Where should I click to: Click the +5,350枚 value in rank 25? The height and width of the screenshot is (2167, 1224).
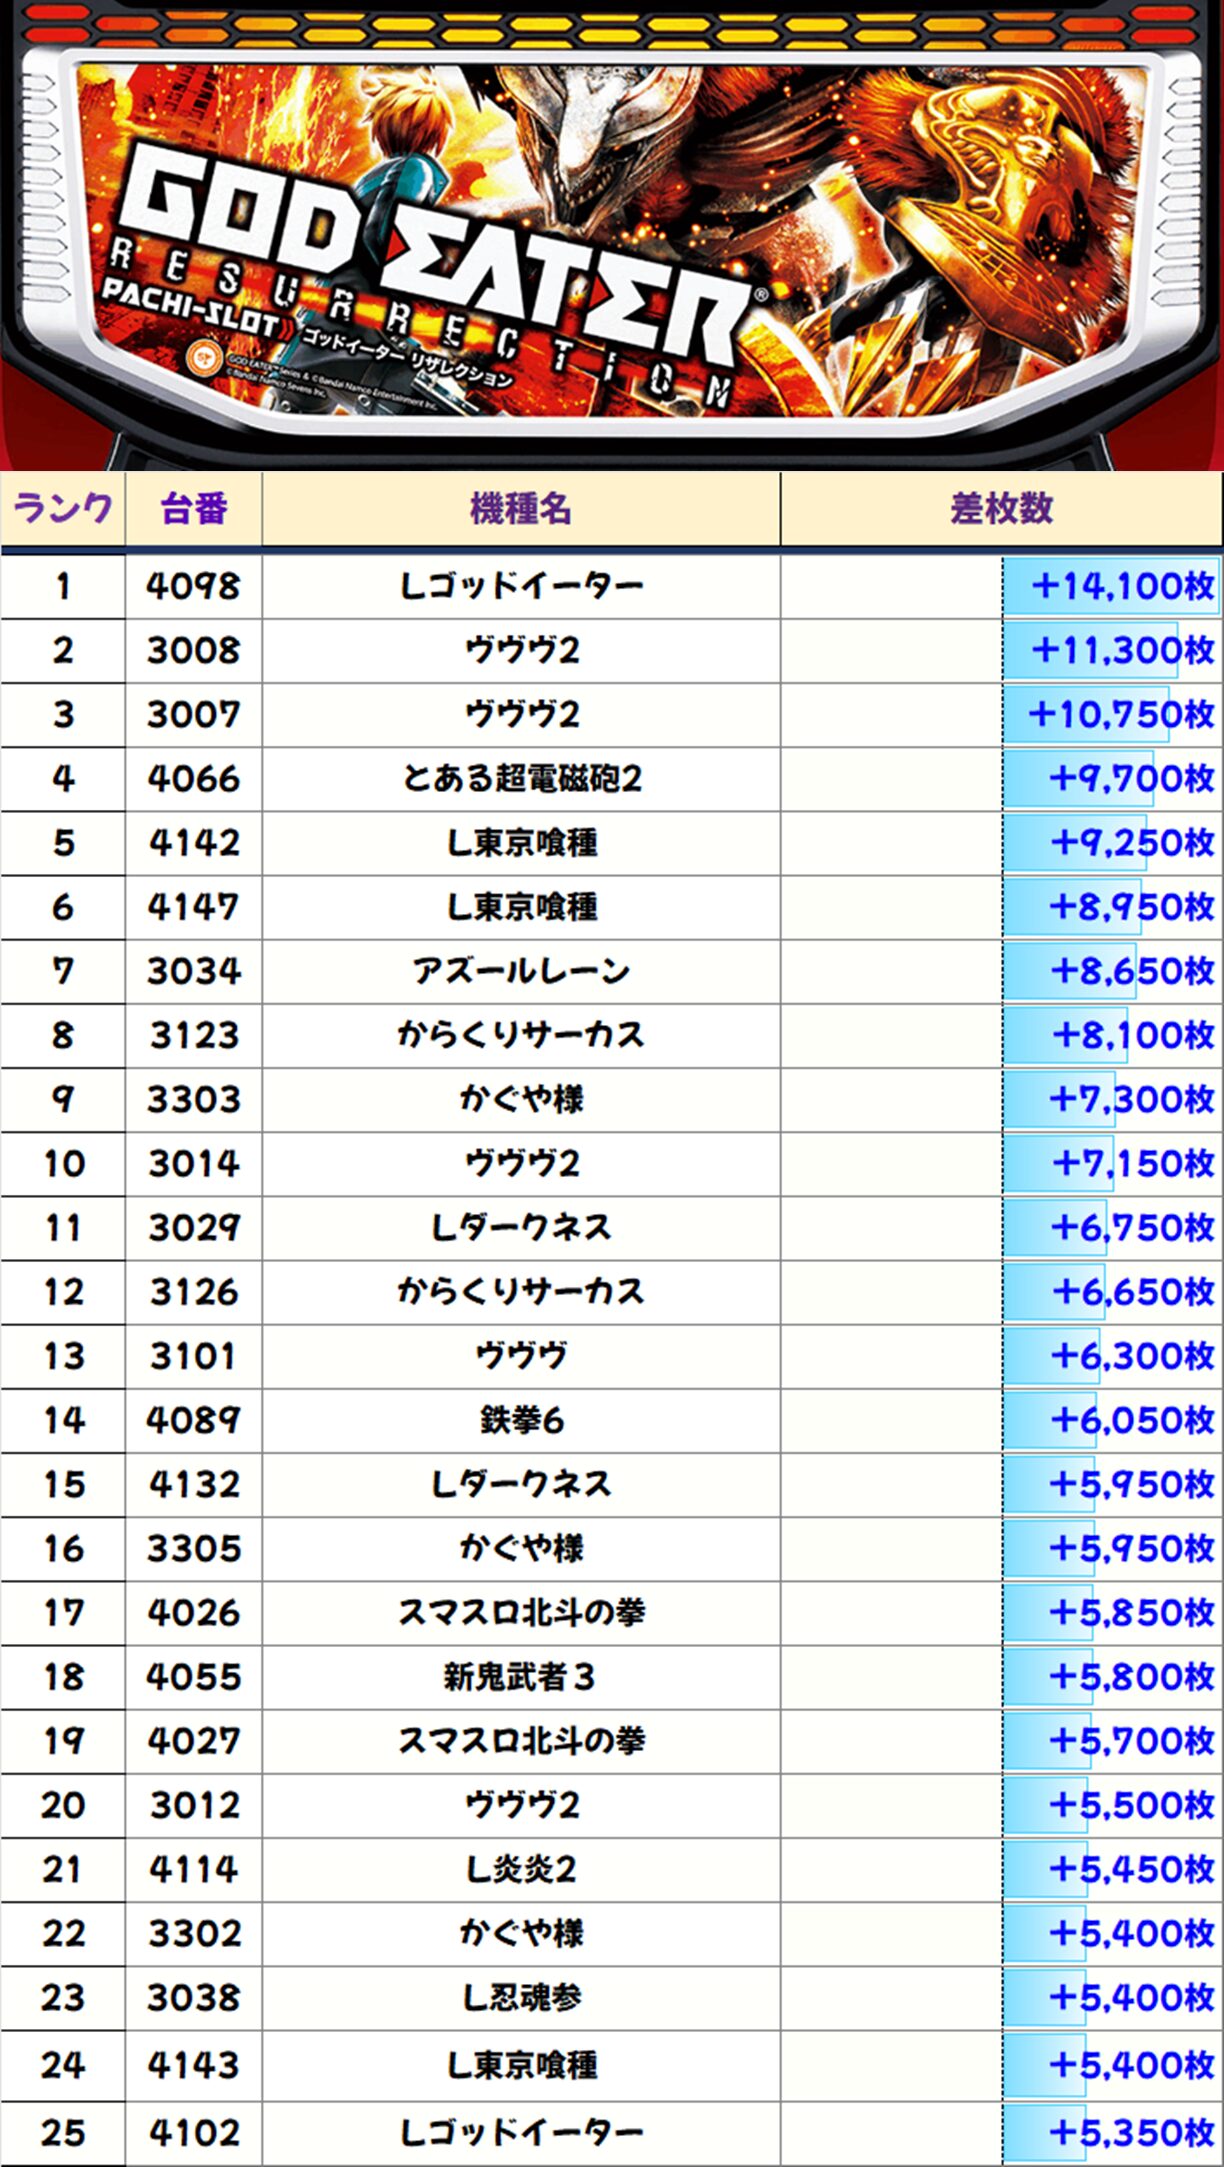click(1130, 2133)
